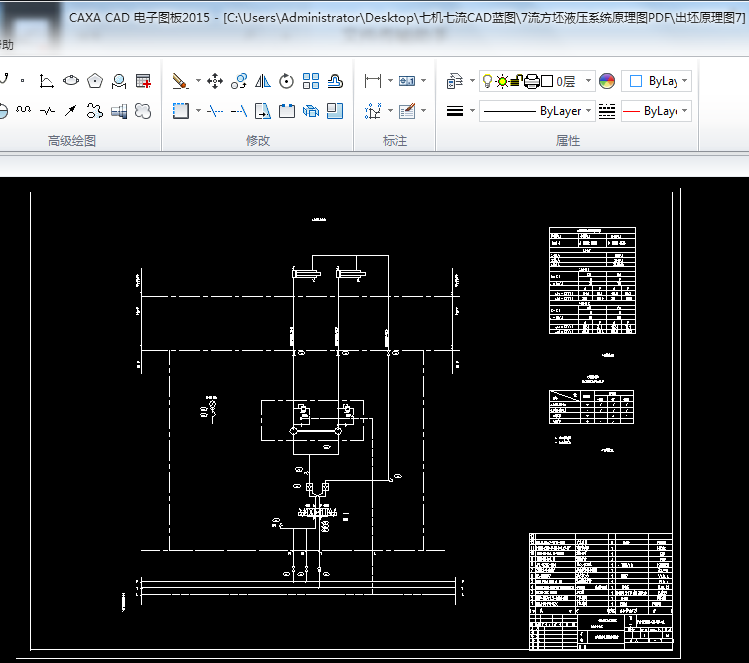
Task: Open the color wheel picker
Action: [606, 81]
